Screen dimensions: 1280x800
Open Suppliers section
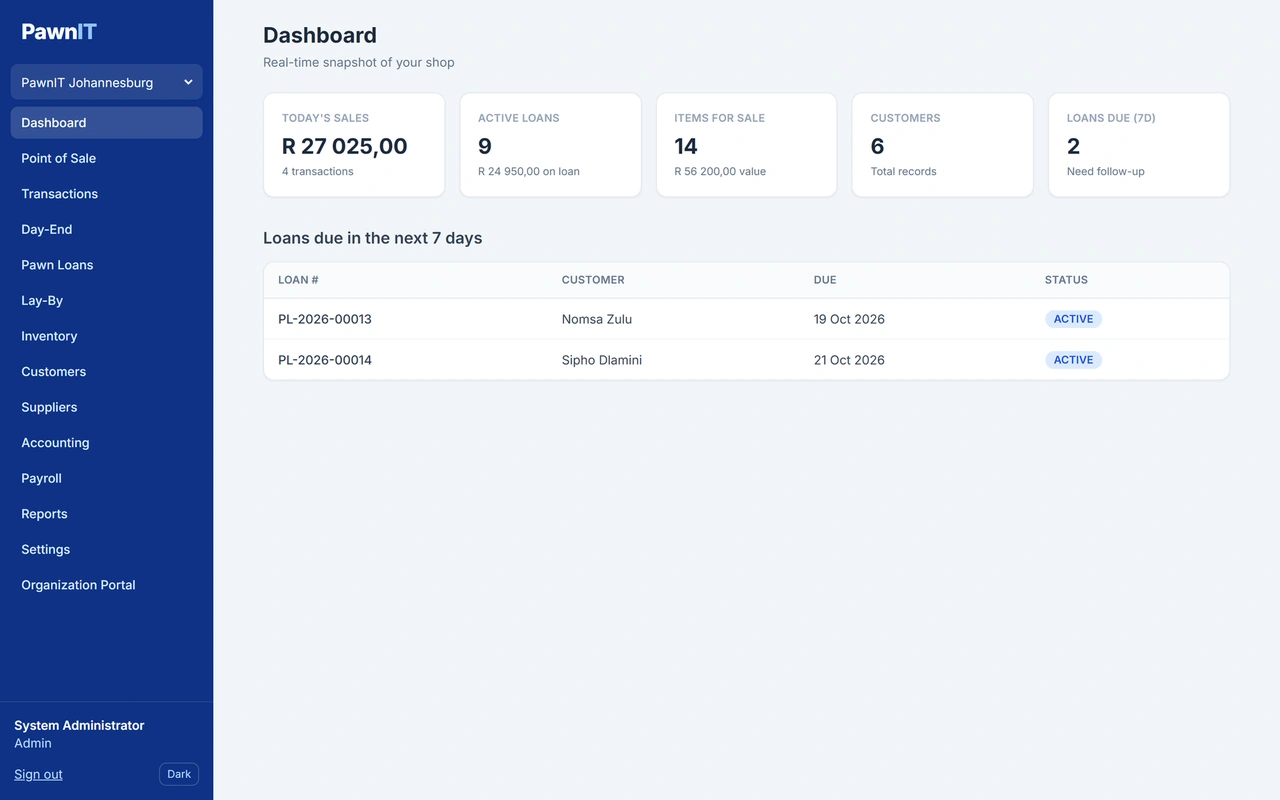click(x=106, y=407)
